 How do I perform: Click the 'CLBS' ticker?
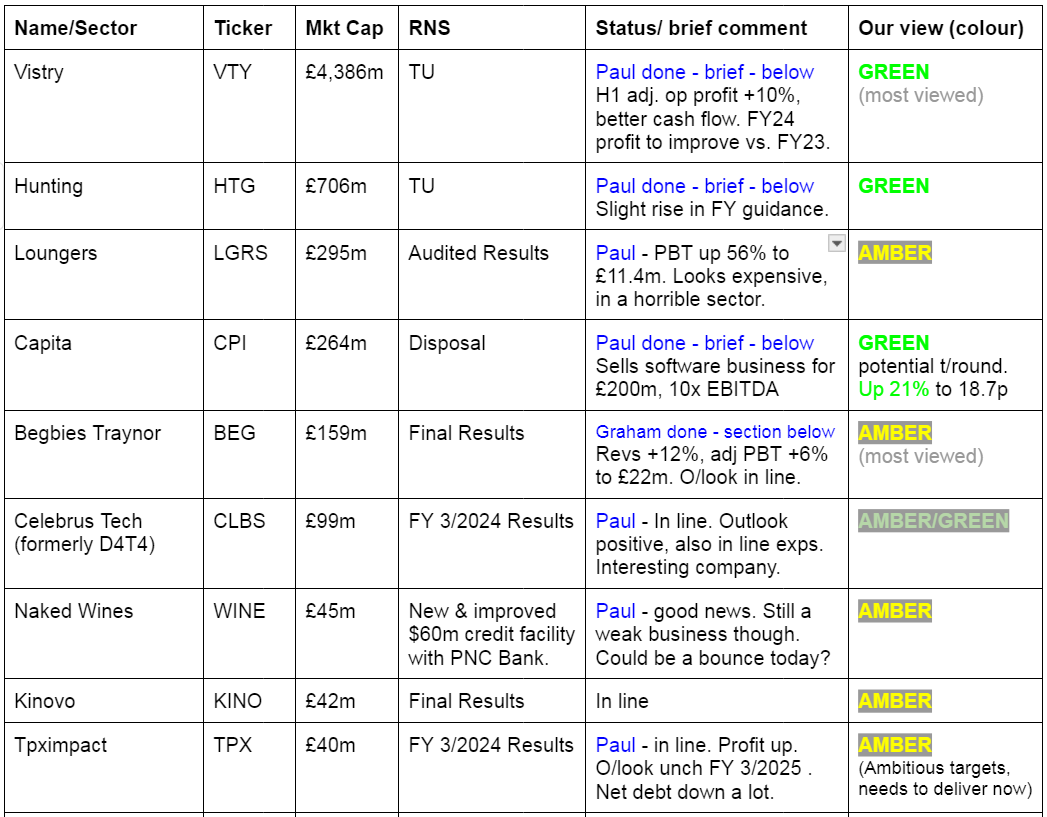pyautogui.click(x=239, y=521)
